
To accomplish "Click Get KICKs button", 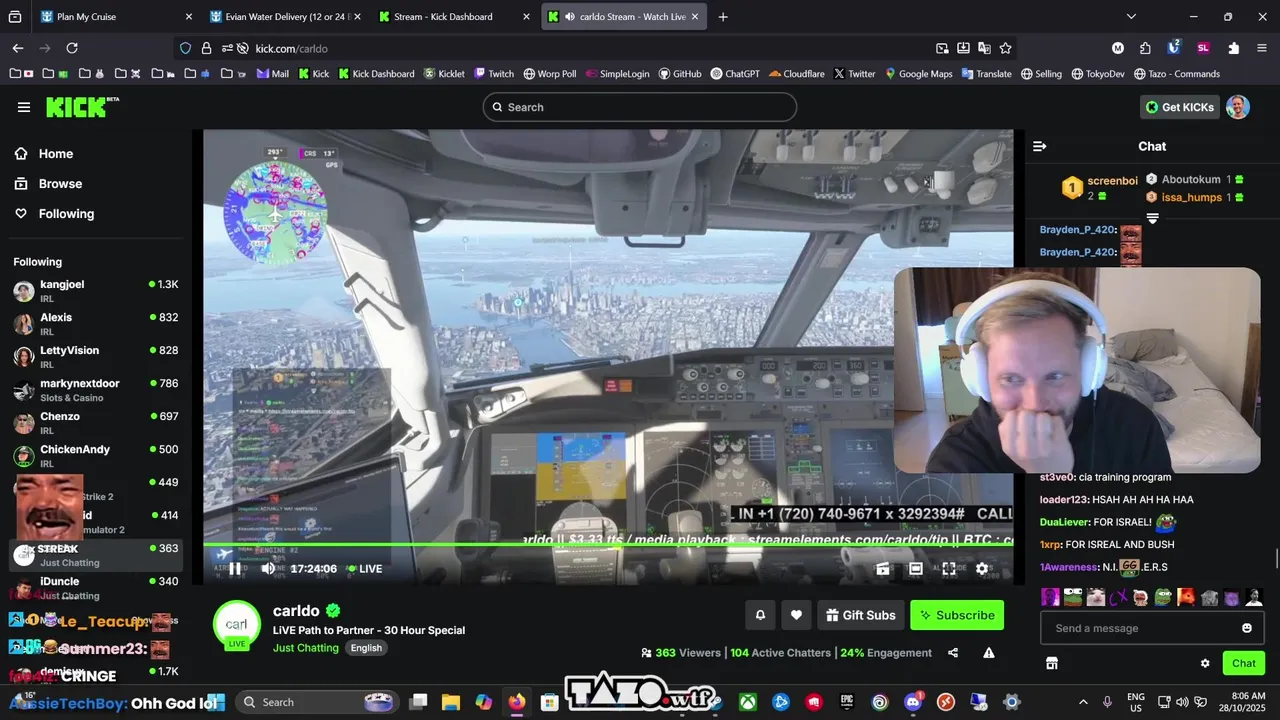I will pos(1180,107).
